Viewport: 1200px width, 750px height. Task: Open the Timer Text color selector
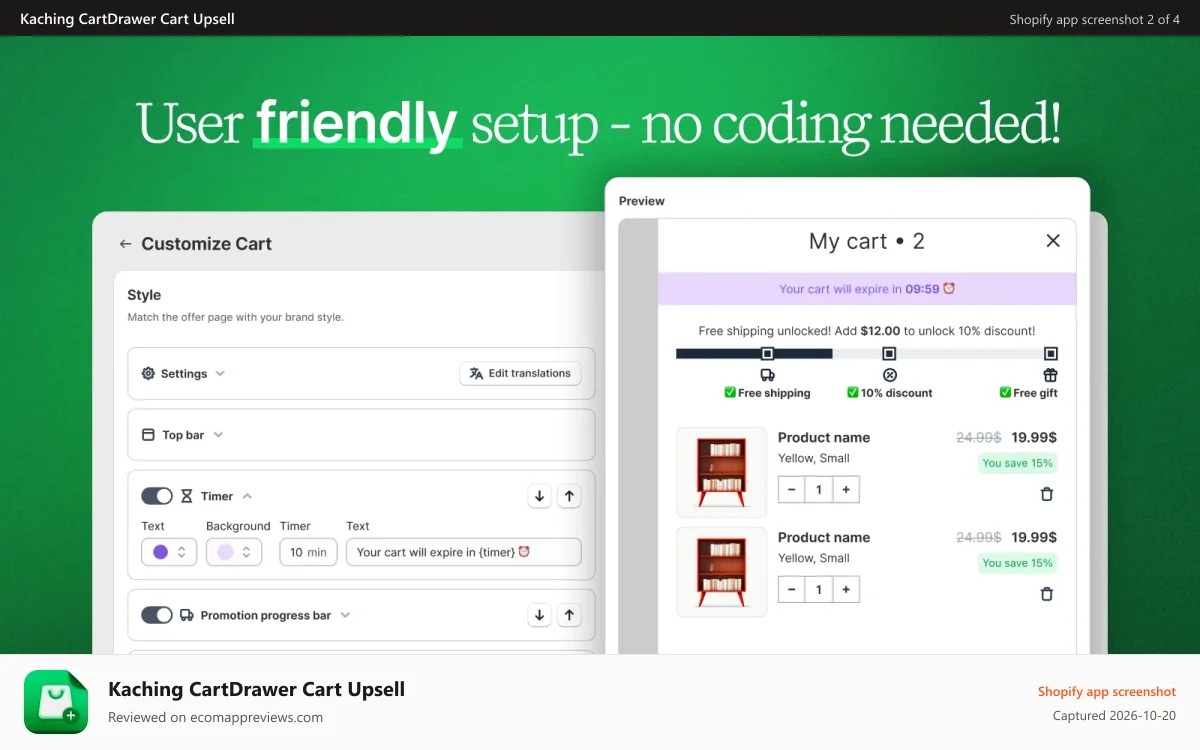point(169,552)
